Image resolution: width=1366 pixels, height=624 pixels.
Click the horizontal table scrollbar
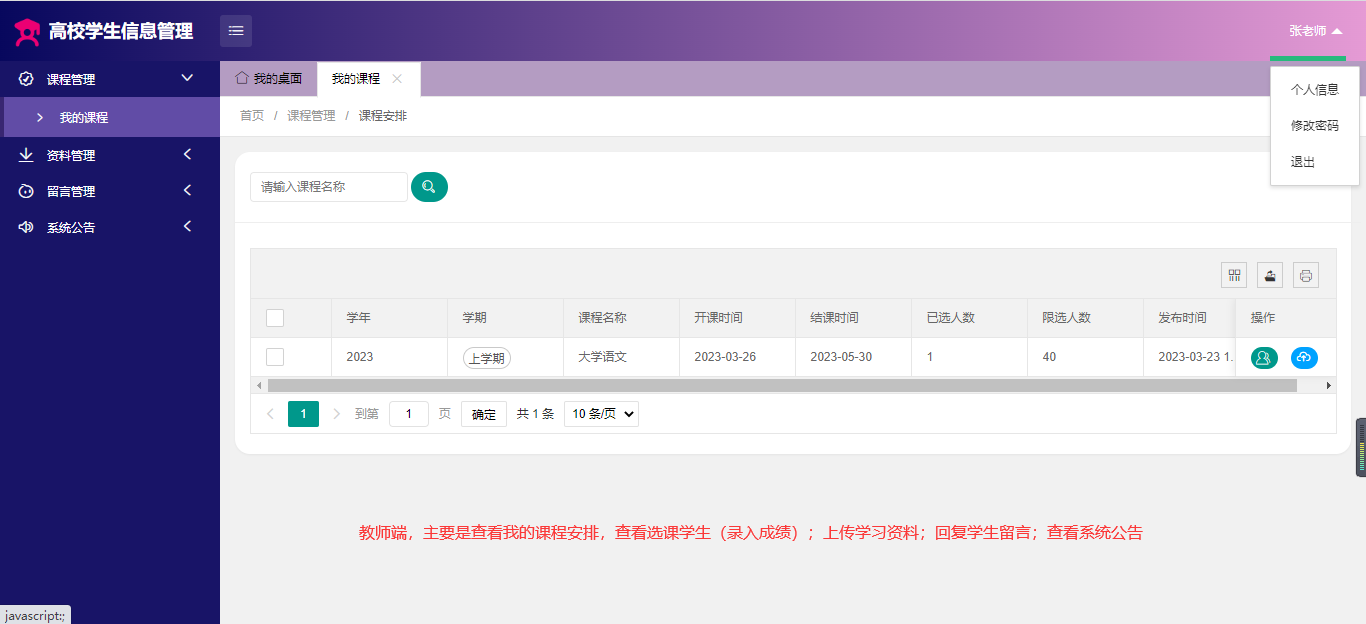[x=782, y=385]
